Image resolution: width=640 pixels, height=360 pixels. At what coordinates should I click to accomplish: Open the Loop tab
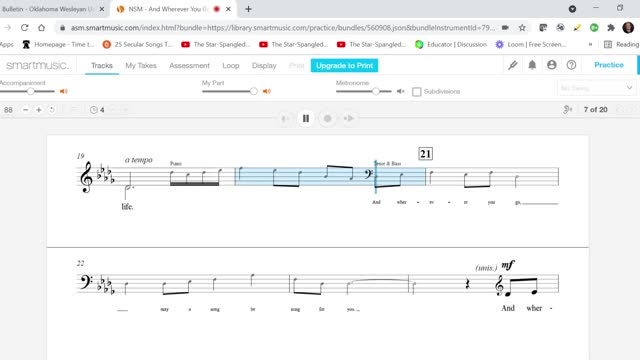pyautogui.click(x=231, y=66)
